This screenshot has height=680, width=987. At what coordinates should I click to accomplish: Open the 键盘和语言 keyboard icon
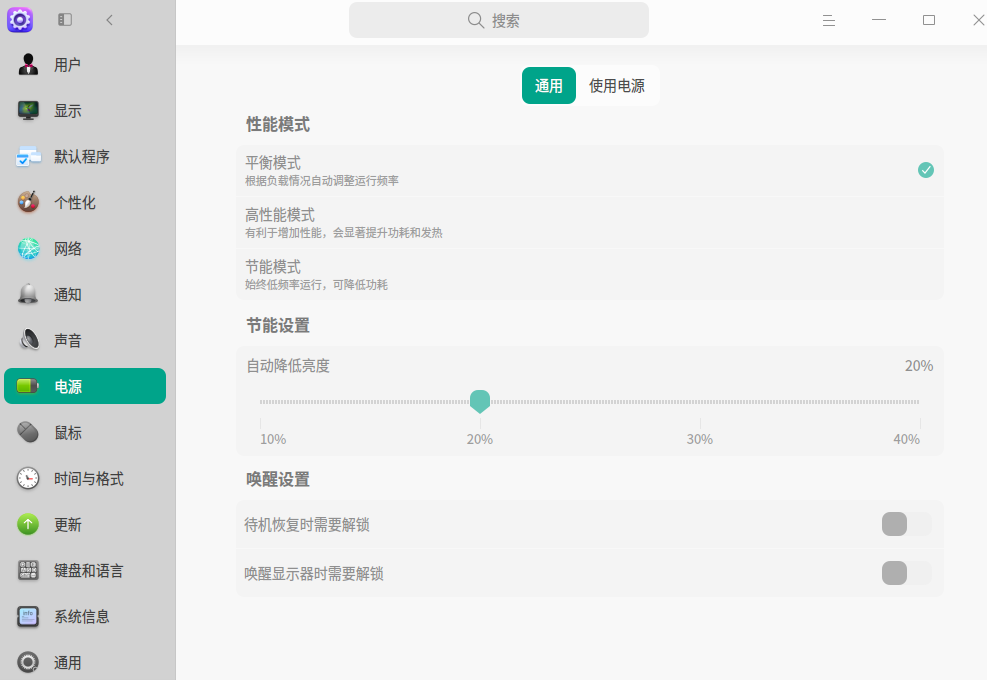[28, 570]
